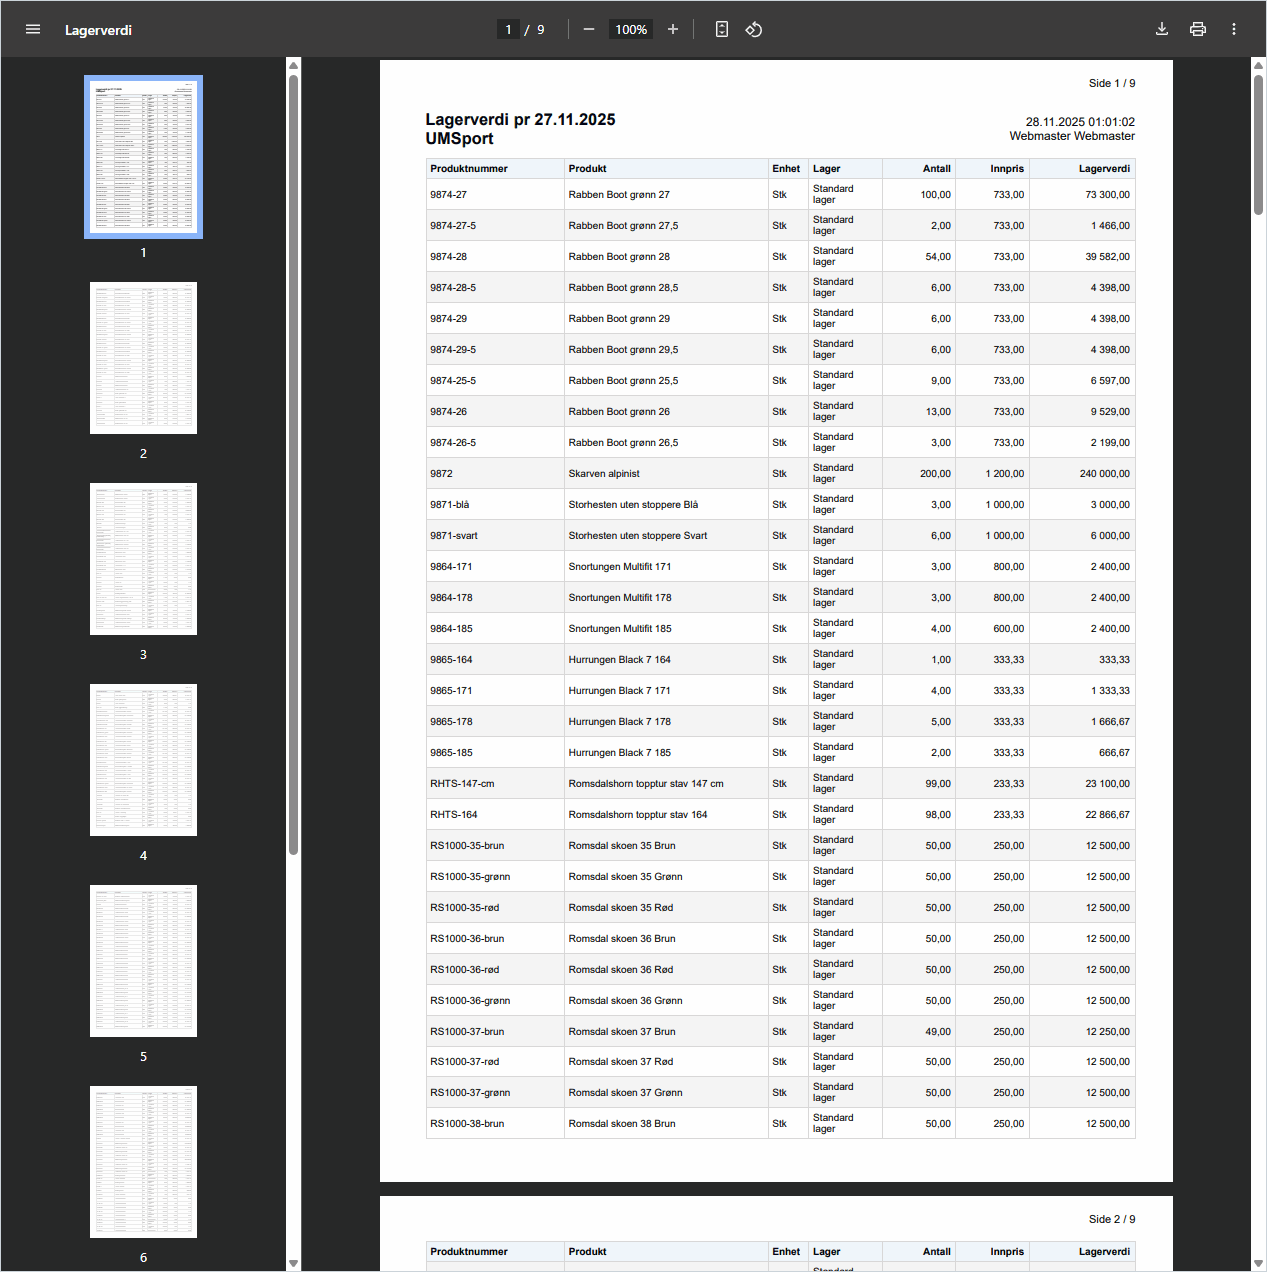Toggle the sidebar menu icon
1267x1272 pixels.
(x=33, y=30)
